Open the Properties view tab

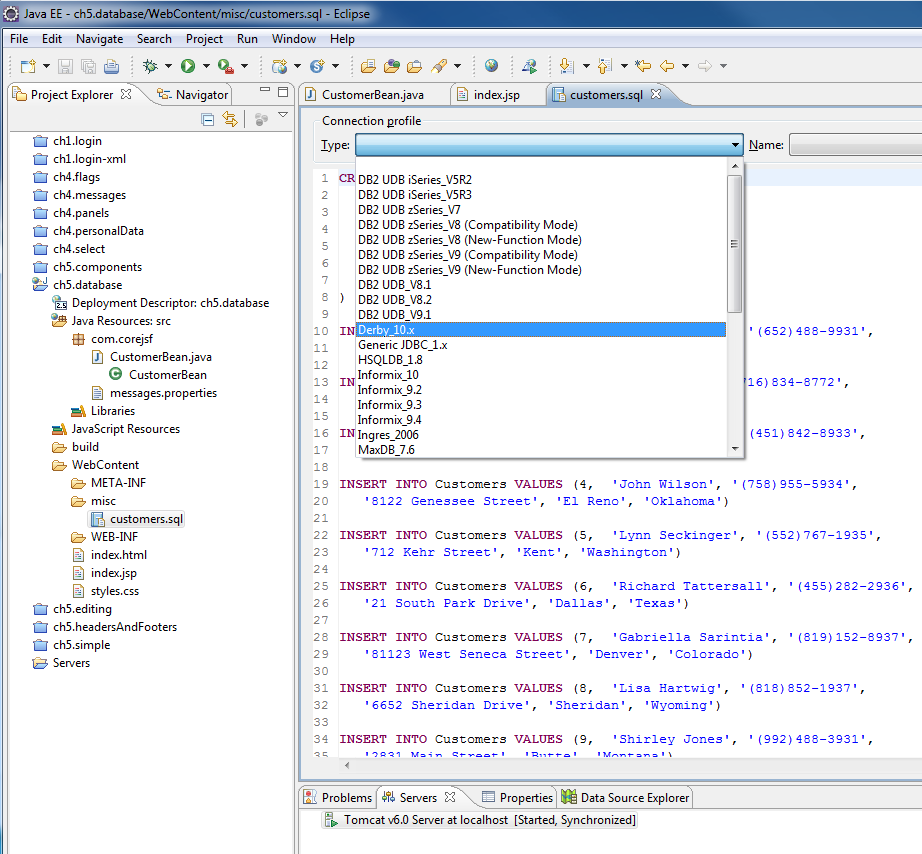pos(517,798)
